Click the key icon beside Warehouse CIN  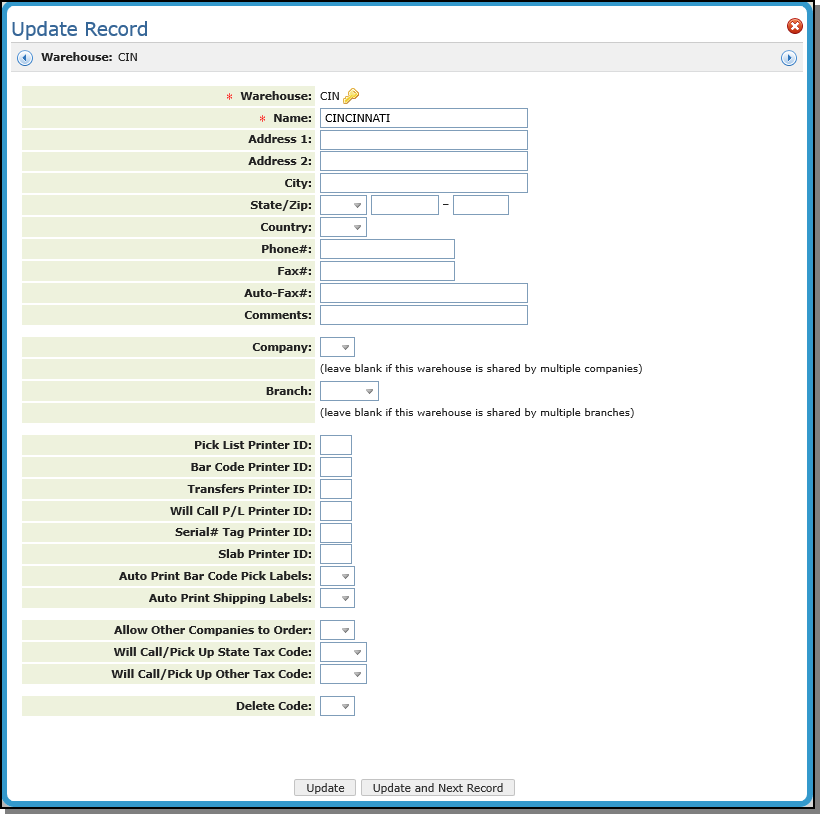(351, 96)
